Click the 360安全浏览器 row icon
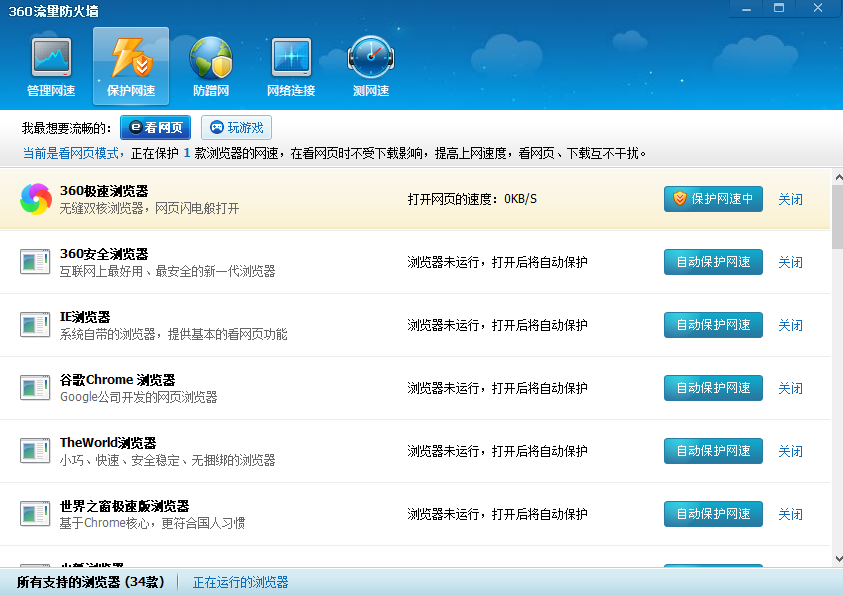The width and height of the screenshot is (843, 595). (35, 262)
